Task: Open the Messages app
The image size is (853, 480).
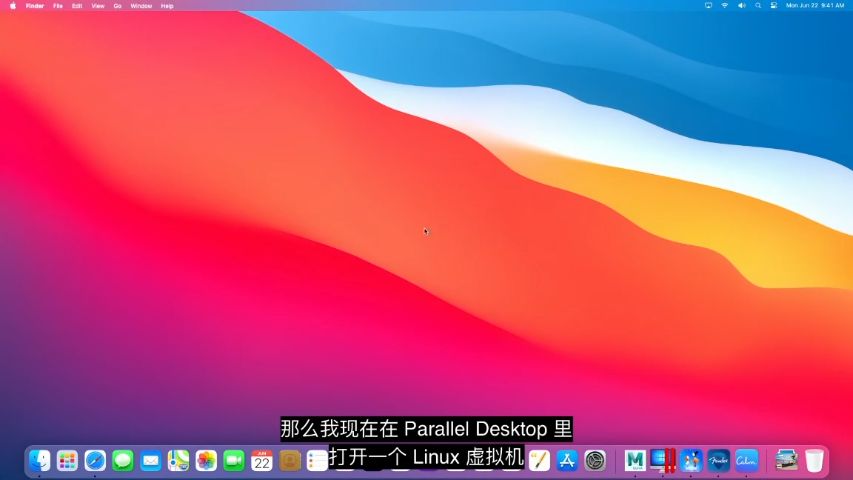Action: pos(123,460)
